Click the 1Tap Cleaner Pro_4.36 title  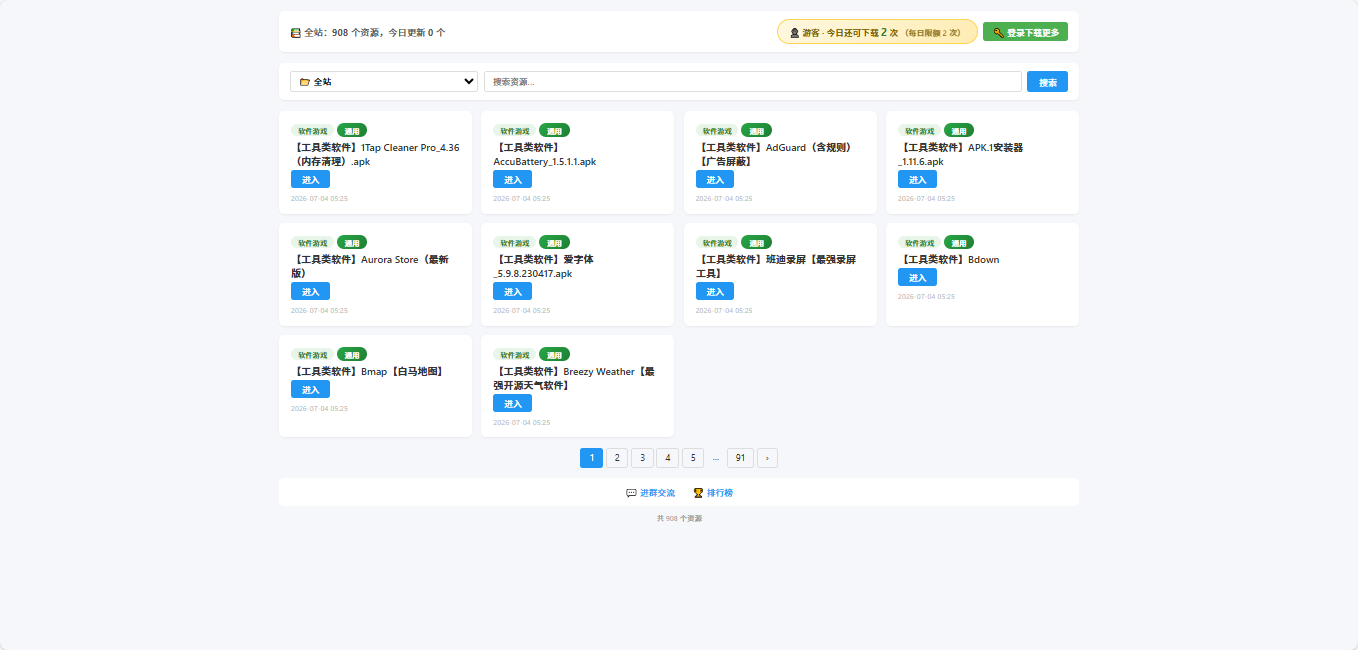[376, 154]
